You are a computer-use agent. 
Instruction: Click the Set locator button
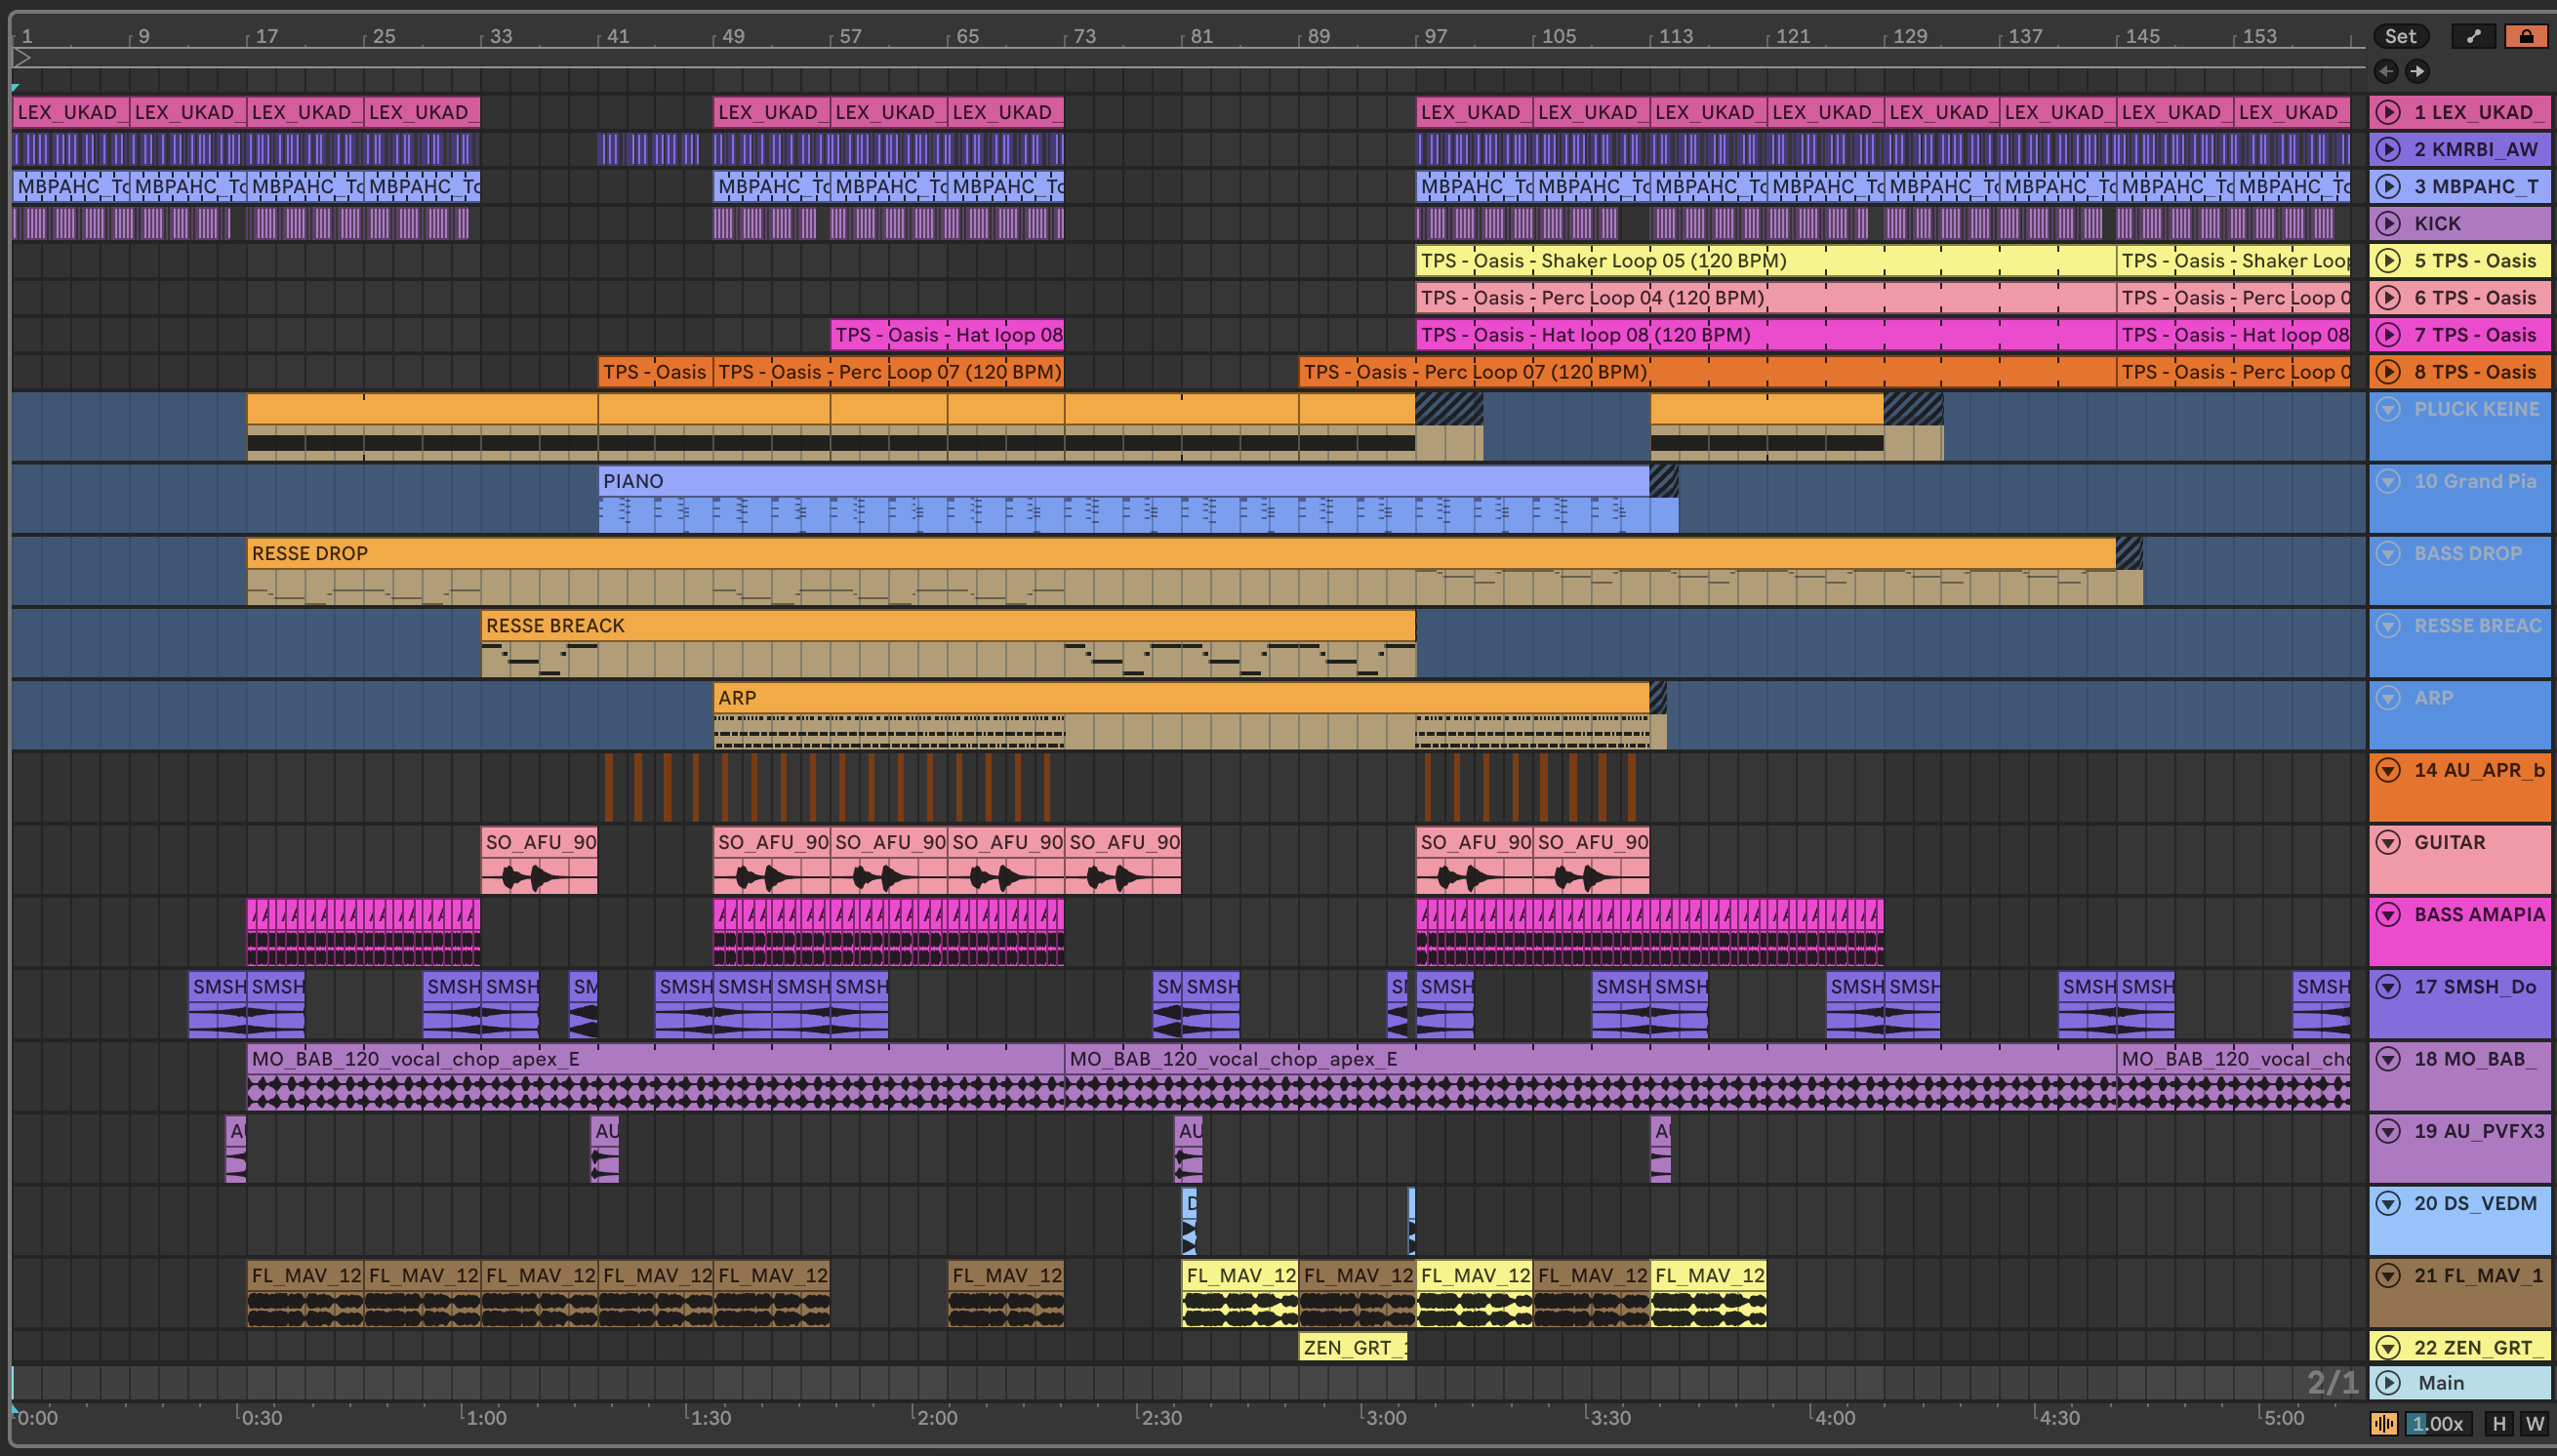[2399, 36]
